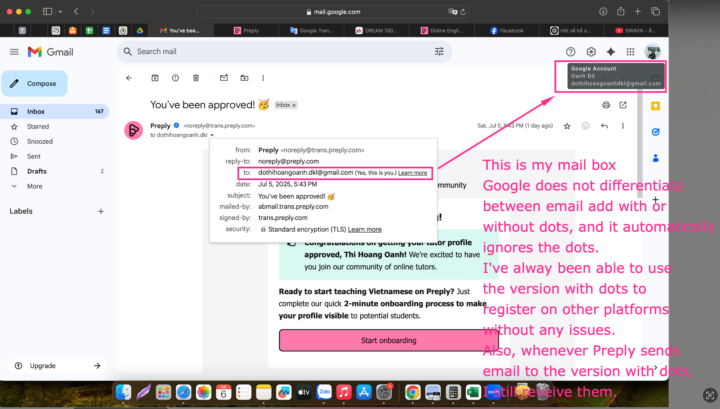
Task: Click the Upgrade button in sidebar
Action: click(57, 366)
